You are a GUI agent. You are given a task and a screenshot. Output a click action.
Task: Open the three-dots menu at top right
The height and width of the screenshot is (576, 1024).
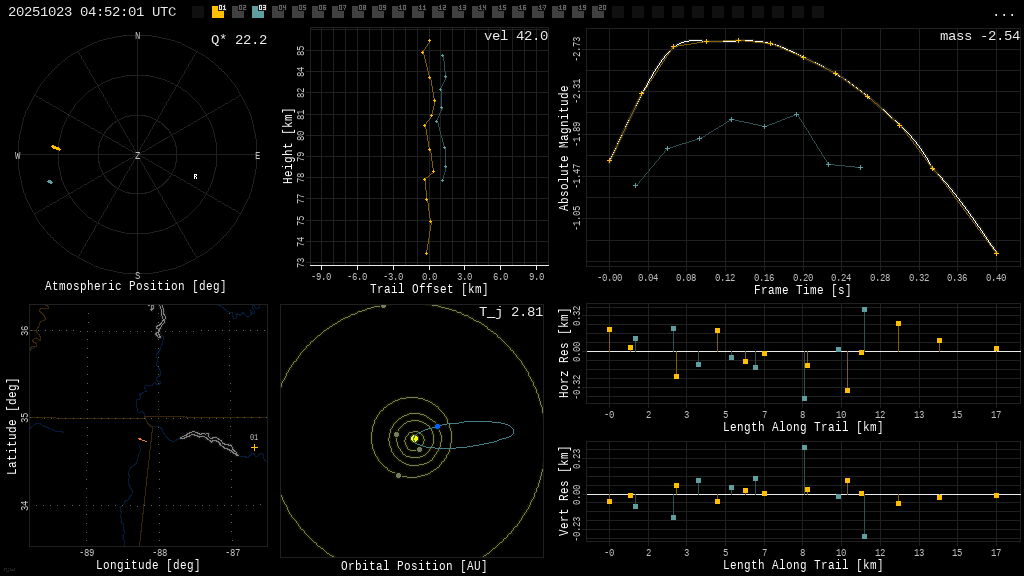coord(1003,13)
